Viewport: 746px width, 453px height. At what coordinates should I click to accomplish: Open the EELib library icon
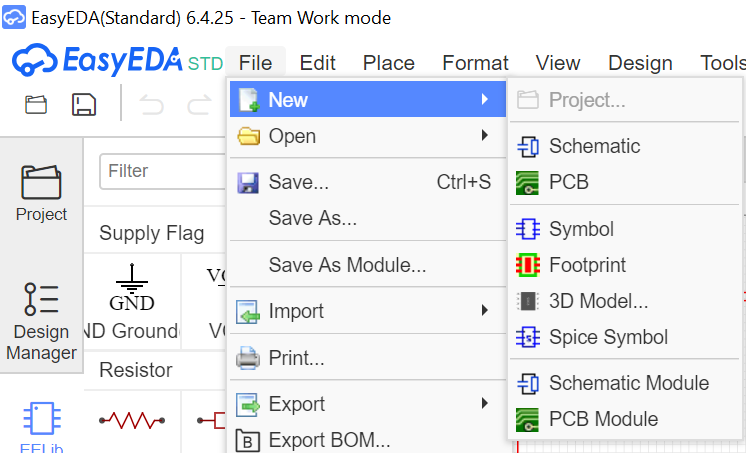pos(41,425)
